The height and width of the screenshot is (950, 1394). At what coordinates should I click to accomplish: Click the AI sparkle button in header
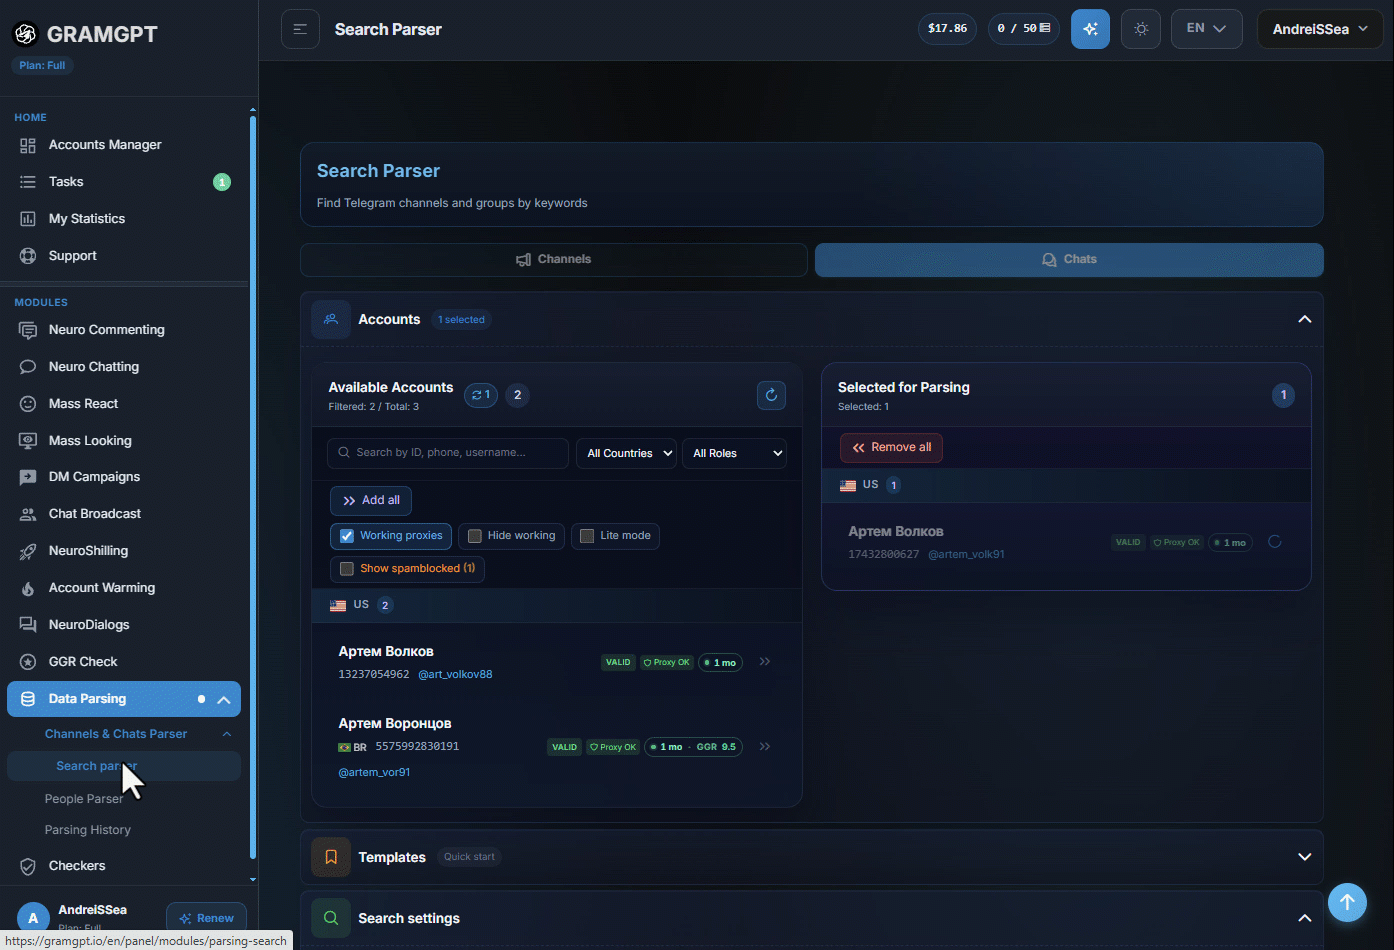pyautogui.click(x=1090, y=29)
